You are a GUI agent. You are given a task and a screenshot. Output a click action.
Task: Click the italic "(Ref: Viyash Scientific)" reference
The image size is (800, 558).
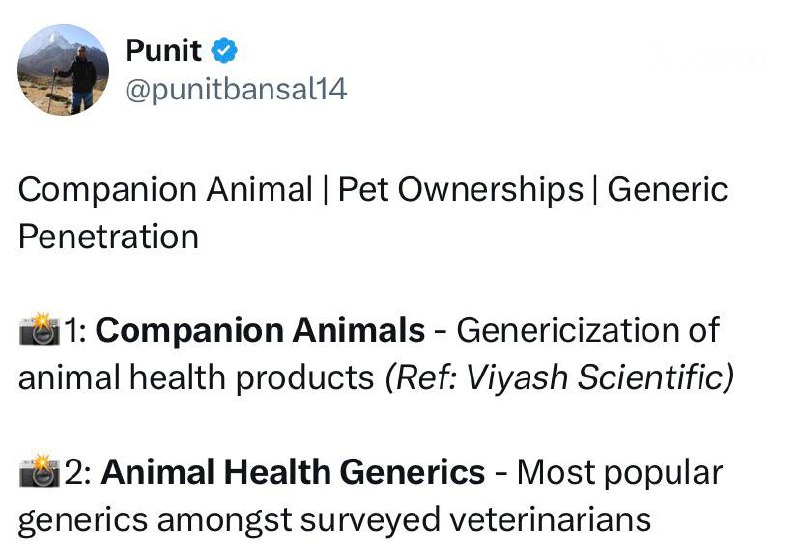[x=559, y=378]
